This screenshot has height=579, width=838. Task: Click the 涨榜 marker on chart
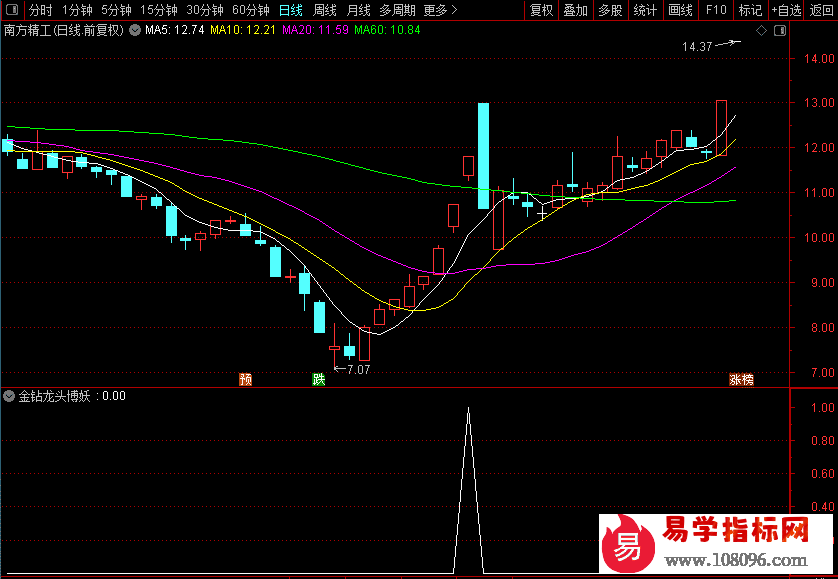coord(742,380)
